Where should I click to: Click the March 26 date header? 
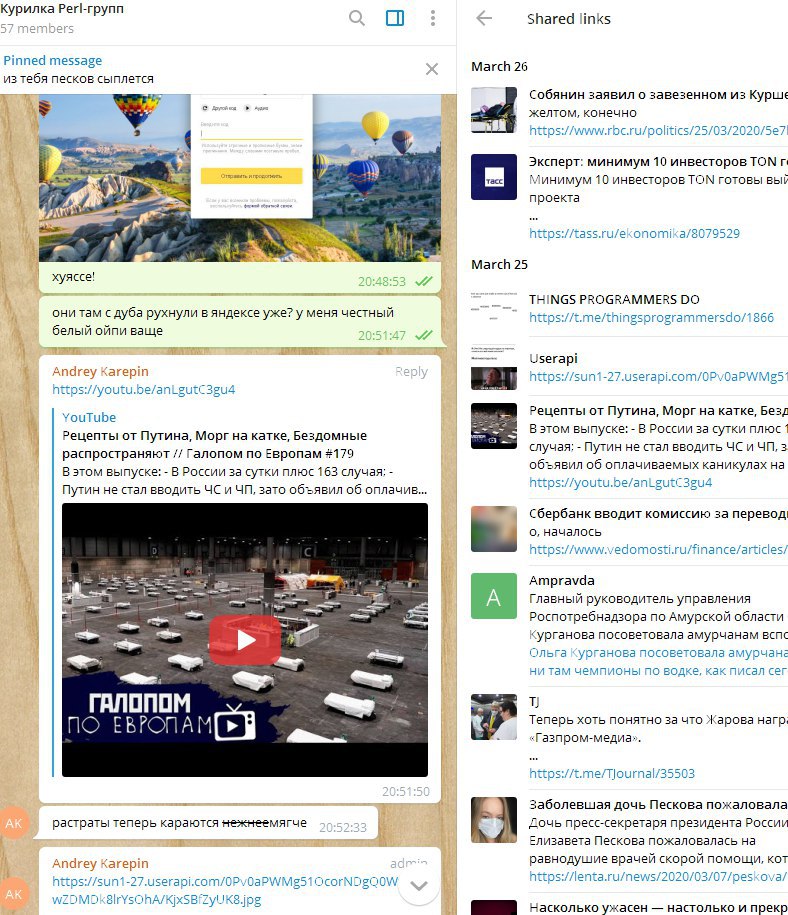tap(499, 67)
